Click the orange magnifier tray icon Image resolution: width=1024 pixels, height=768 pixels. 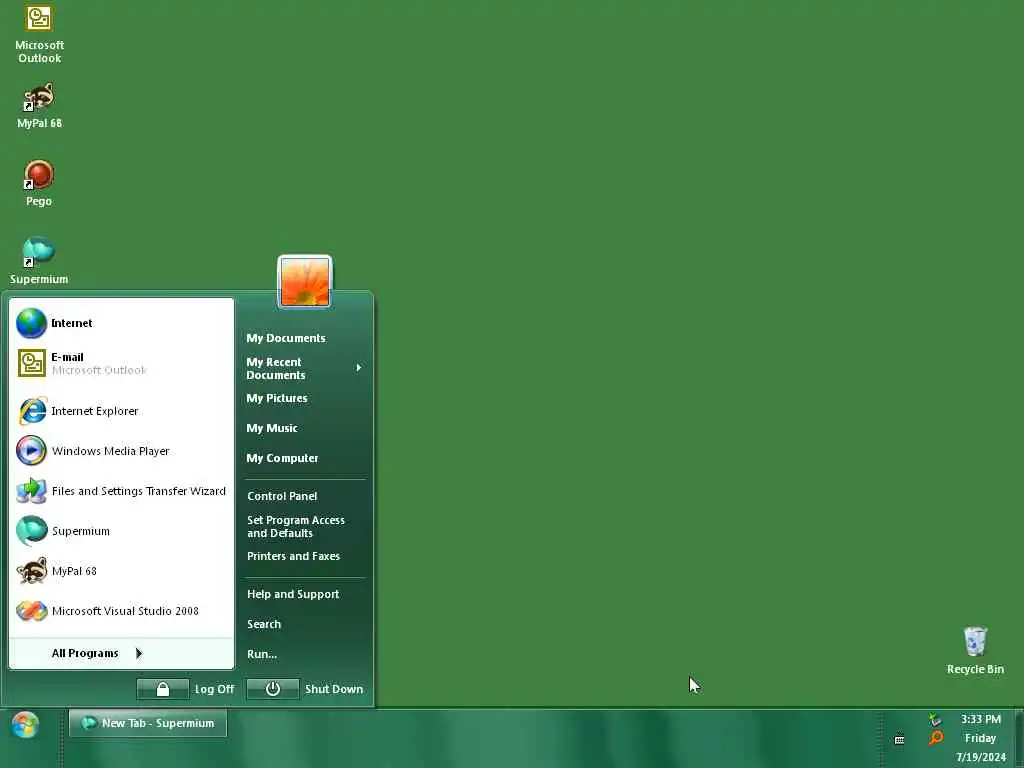(936, 738)
